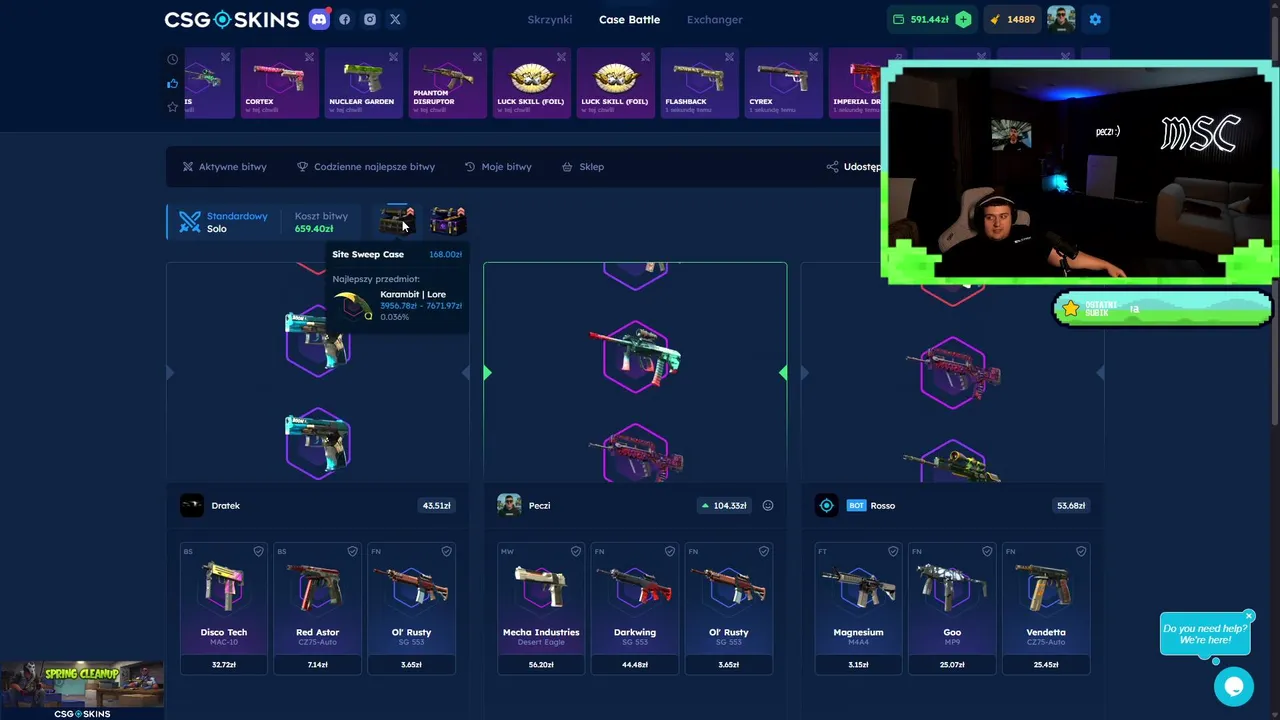Open the Cyrex drop card

coord(783,83)
